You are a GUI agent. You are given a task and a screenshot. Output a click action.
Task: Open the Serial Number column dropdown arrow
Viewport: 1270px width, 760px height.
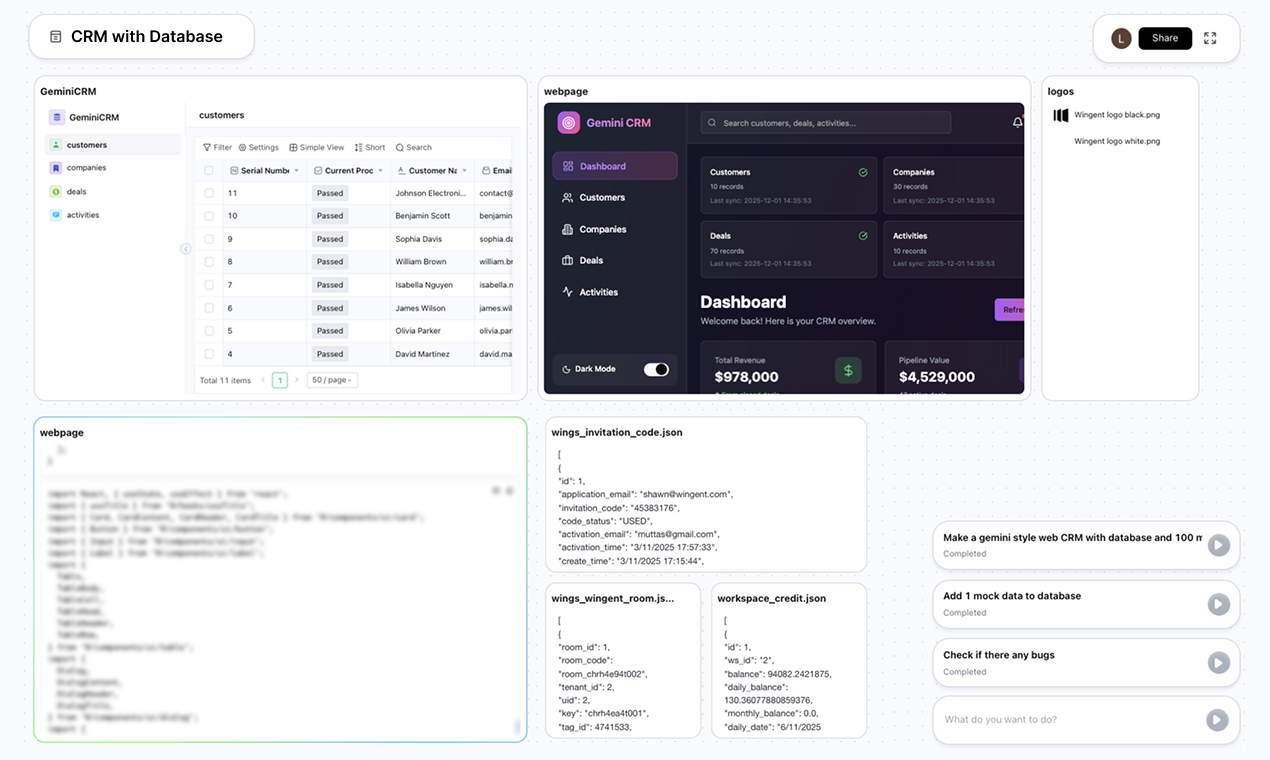pyautogui.click(x=297, y=171)
